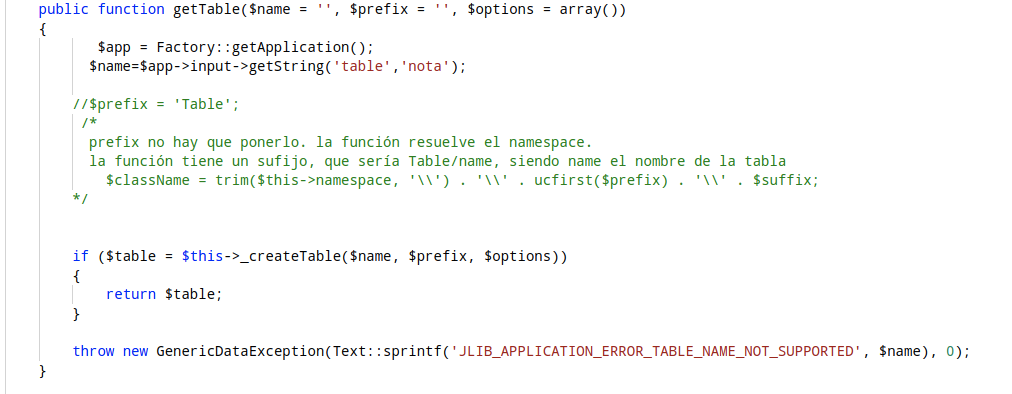
Task: Click the 'nota' string literal
Action: (x=425, y=67)
